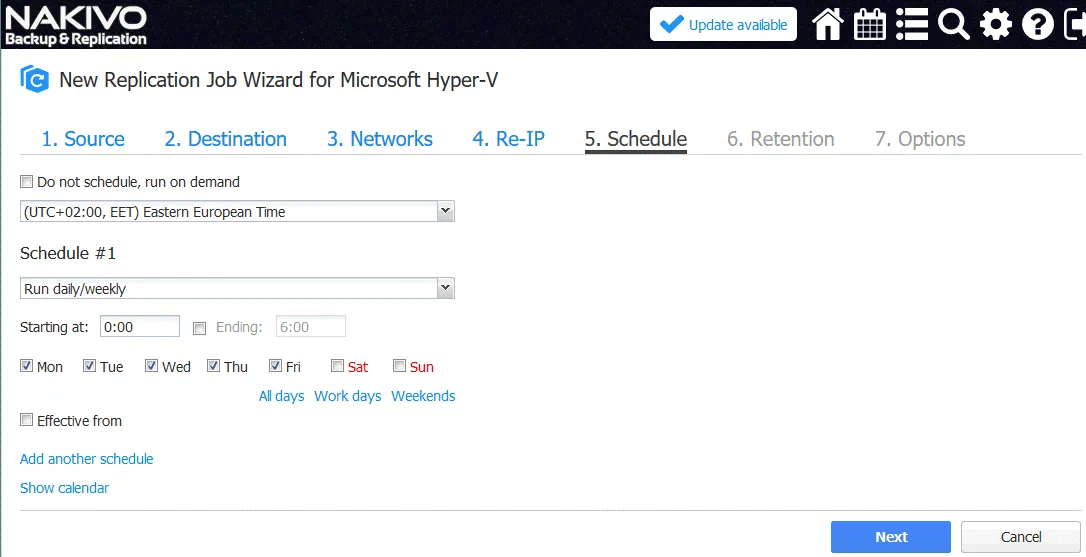
Task: Click the magnifier search icon
Action: (953, 24)
